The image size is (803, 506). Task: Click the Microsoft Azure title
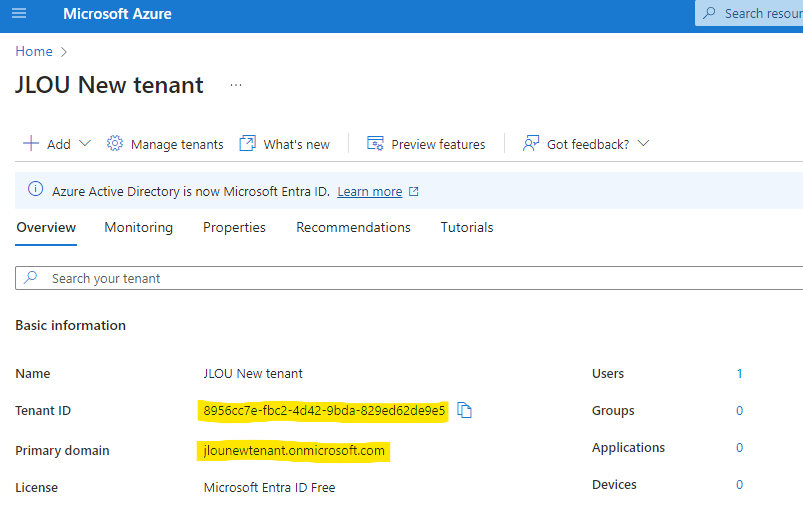[117, 14]
